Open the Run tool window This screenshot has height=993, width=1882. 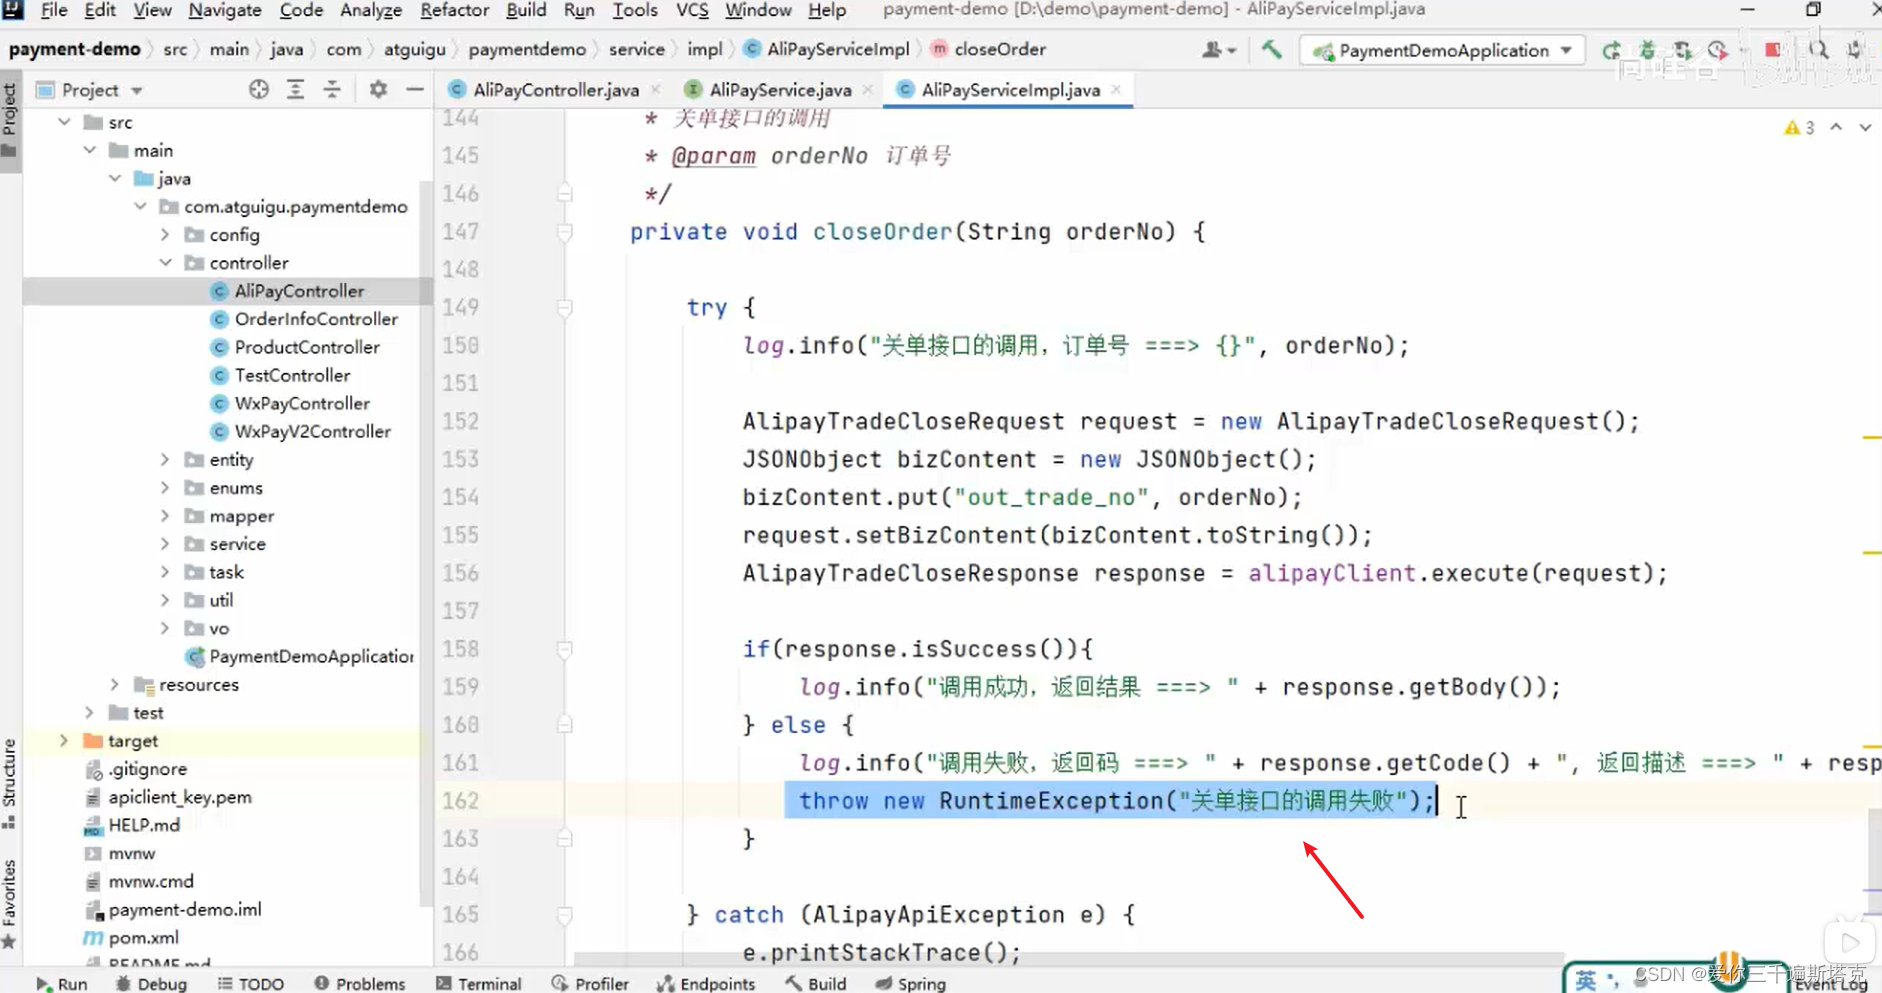pos(62,983)
